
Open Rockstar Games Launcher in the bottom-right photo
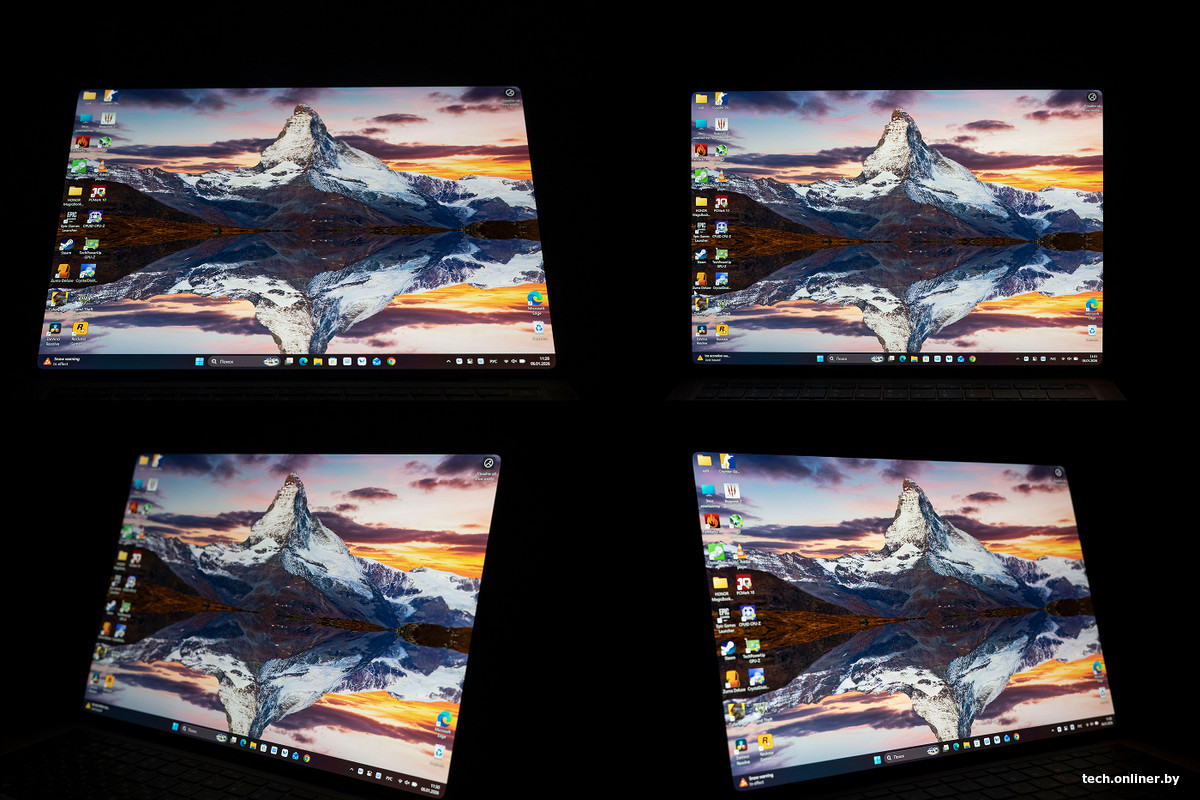[765, 742]
